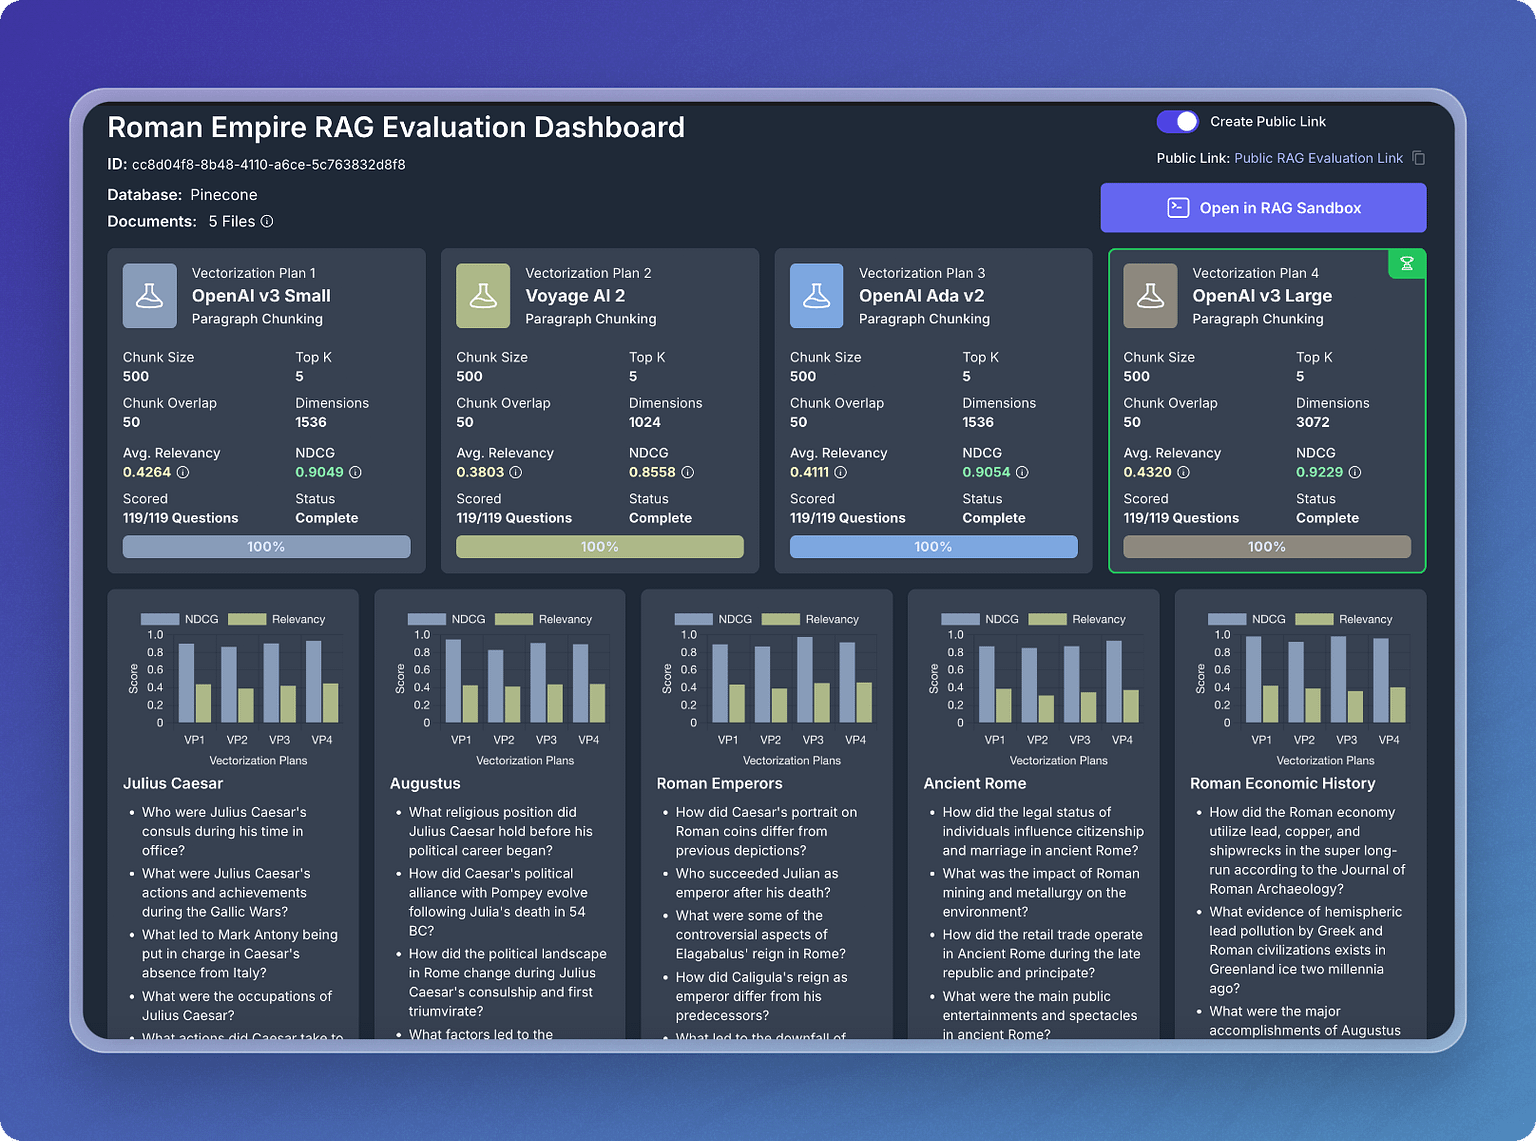Click the green trophy badge on Vectorization Plan 4

click(1407, 264)
